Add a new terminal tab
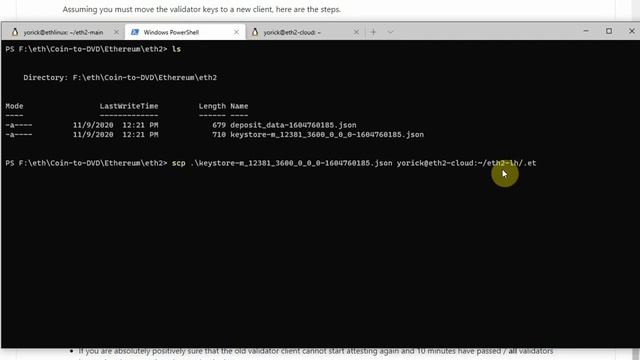Image resolution: width=640 pixels, height=360 pixels. click(x=373, y=32)
